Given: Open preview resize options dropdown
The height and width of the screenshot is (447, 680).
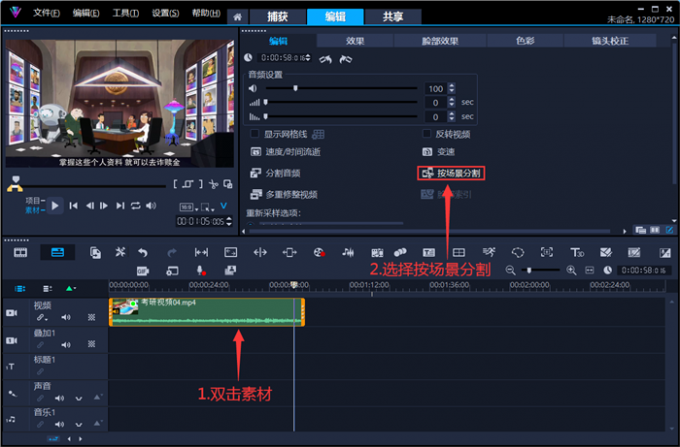Looking at the screenshot, I should (x=207, y=207).
